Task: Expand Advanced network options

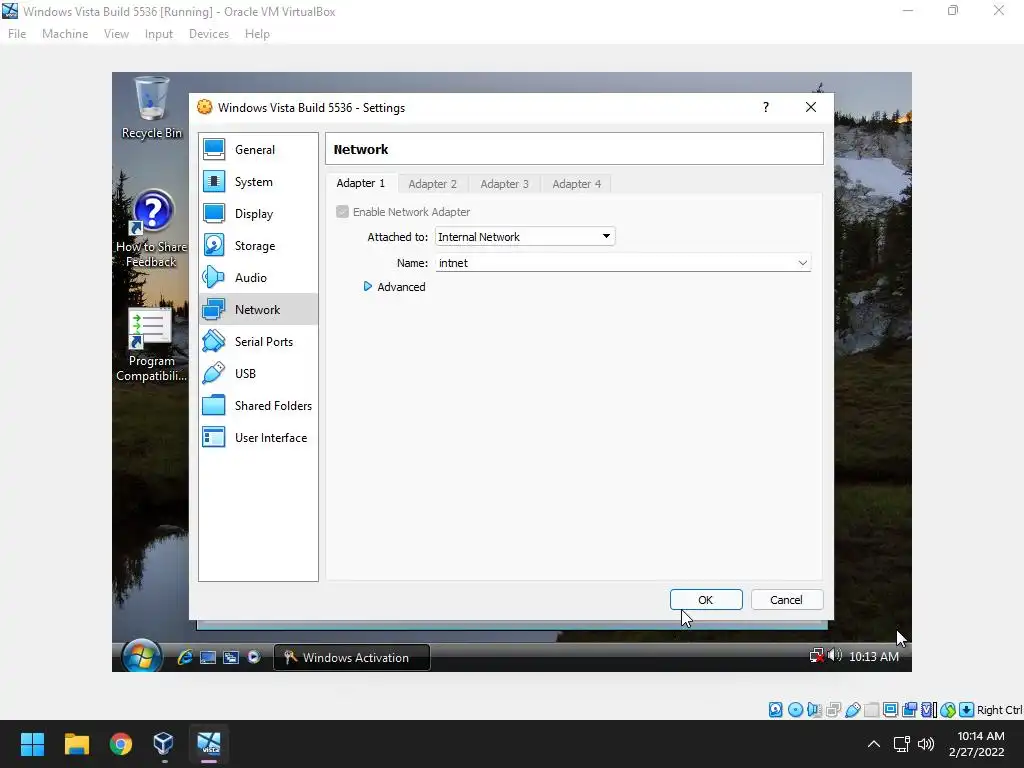Action: click(x=394, y=287)
